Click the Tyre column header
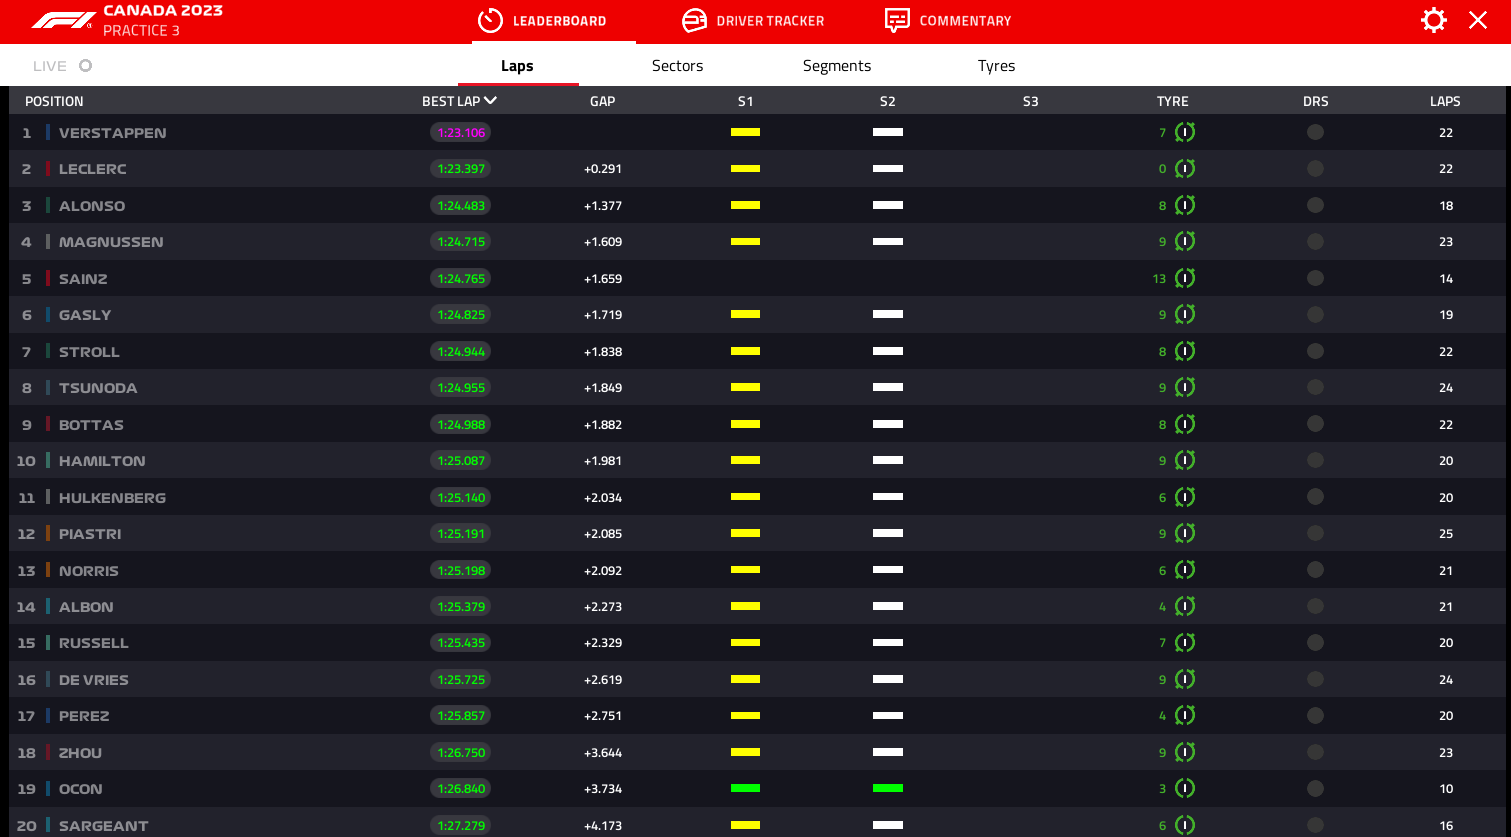This screenshot has width=1511, height=837. pyautogui.click(x=1172, y=101)
